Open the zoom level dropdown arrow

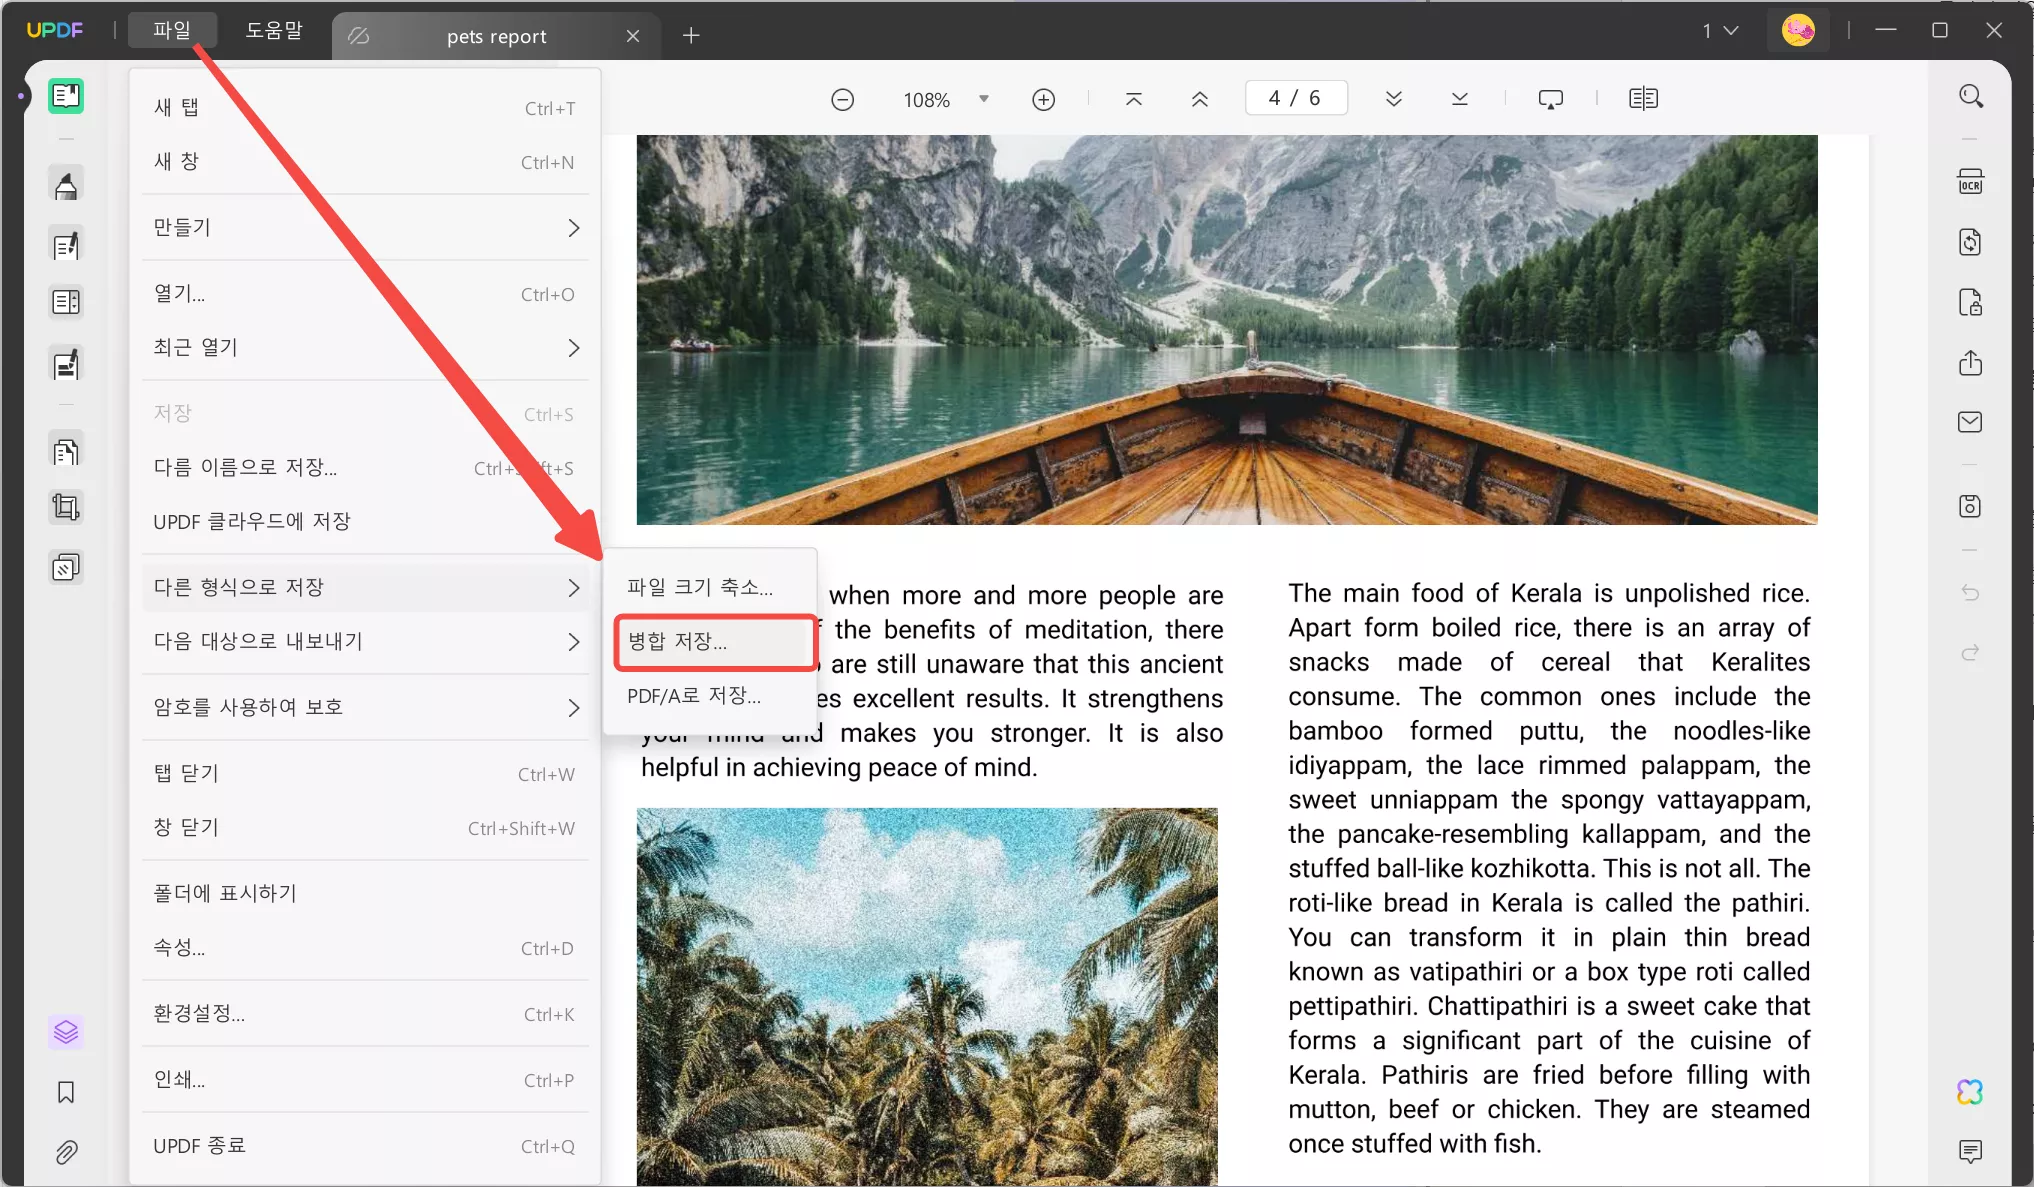[984, 99]
